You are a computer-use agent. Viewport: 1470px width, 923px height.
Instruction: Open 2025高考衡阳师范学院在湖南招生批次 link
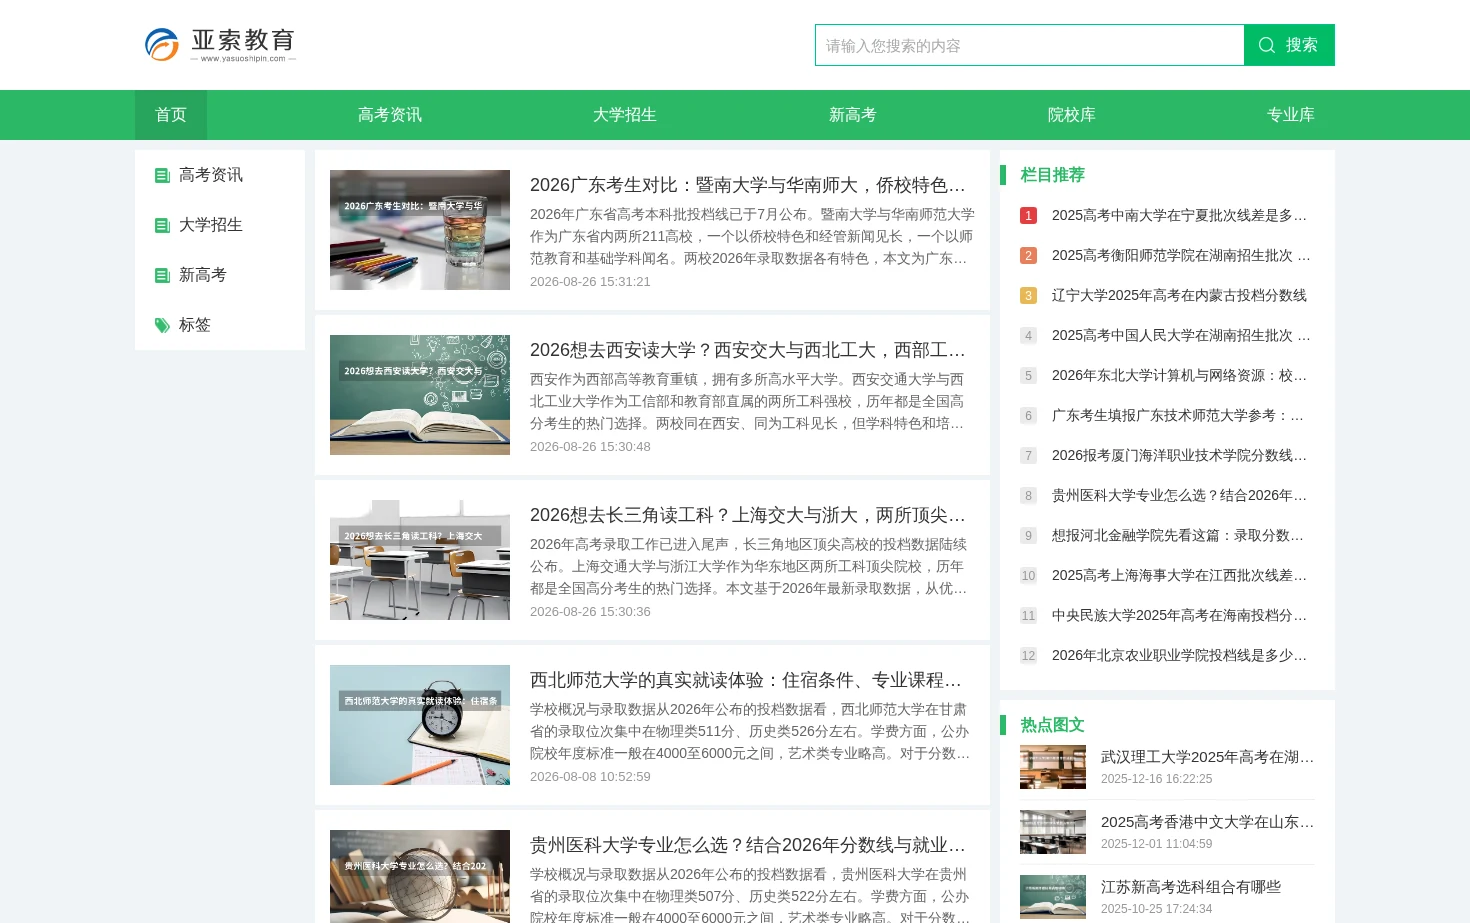(x=1181, y=255)
